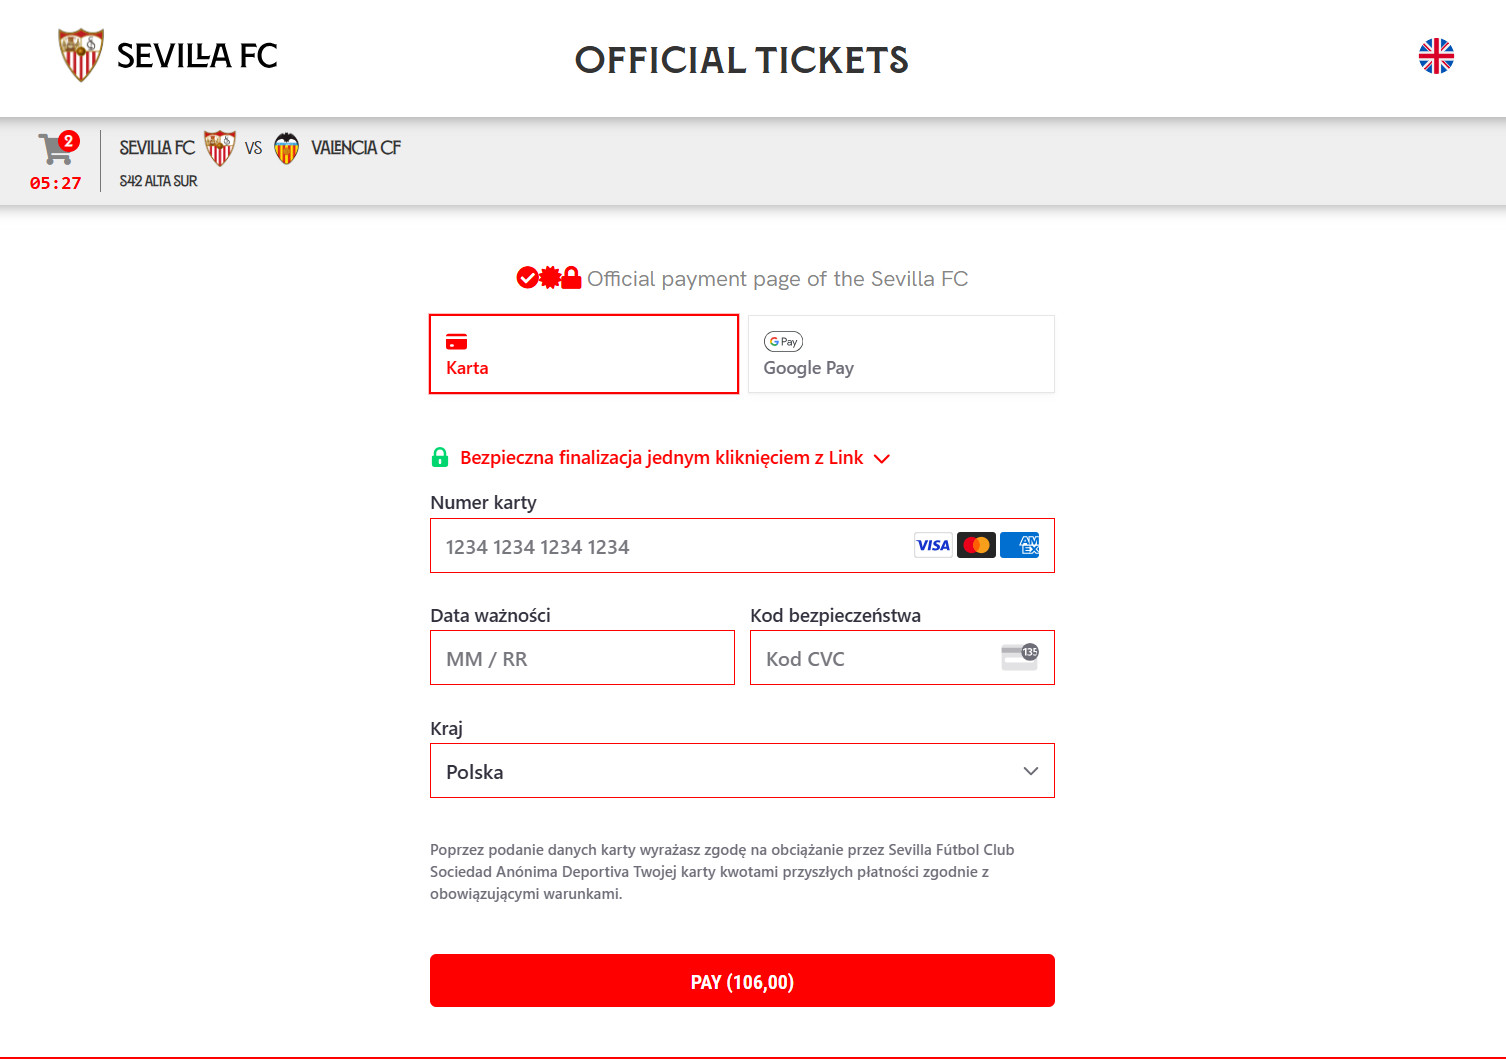The width and height of the screenshot is (1506, 1059).
Task: Click the OFFICIAL TICKETS header title
Action: tap(741, 60)
